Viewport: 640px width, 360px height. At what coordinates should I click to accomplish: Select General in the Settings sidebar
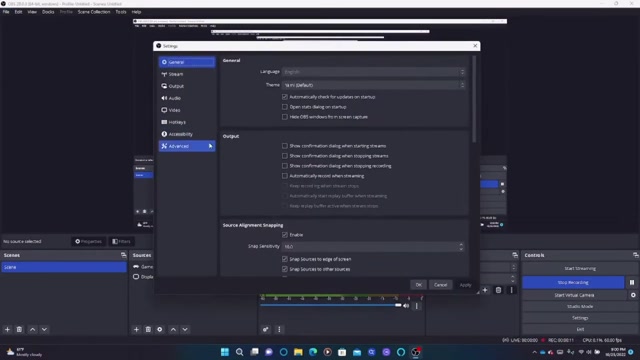[187, 62]
